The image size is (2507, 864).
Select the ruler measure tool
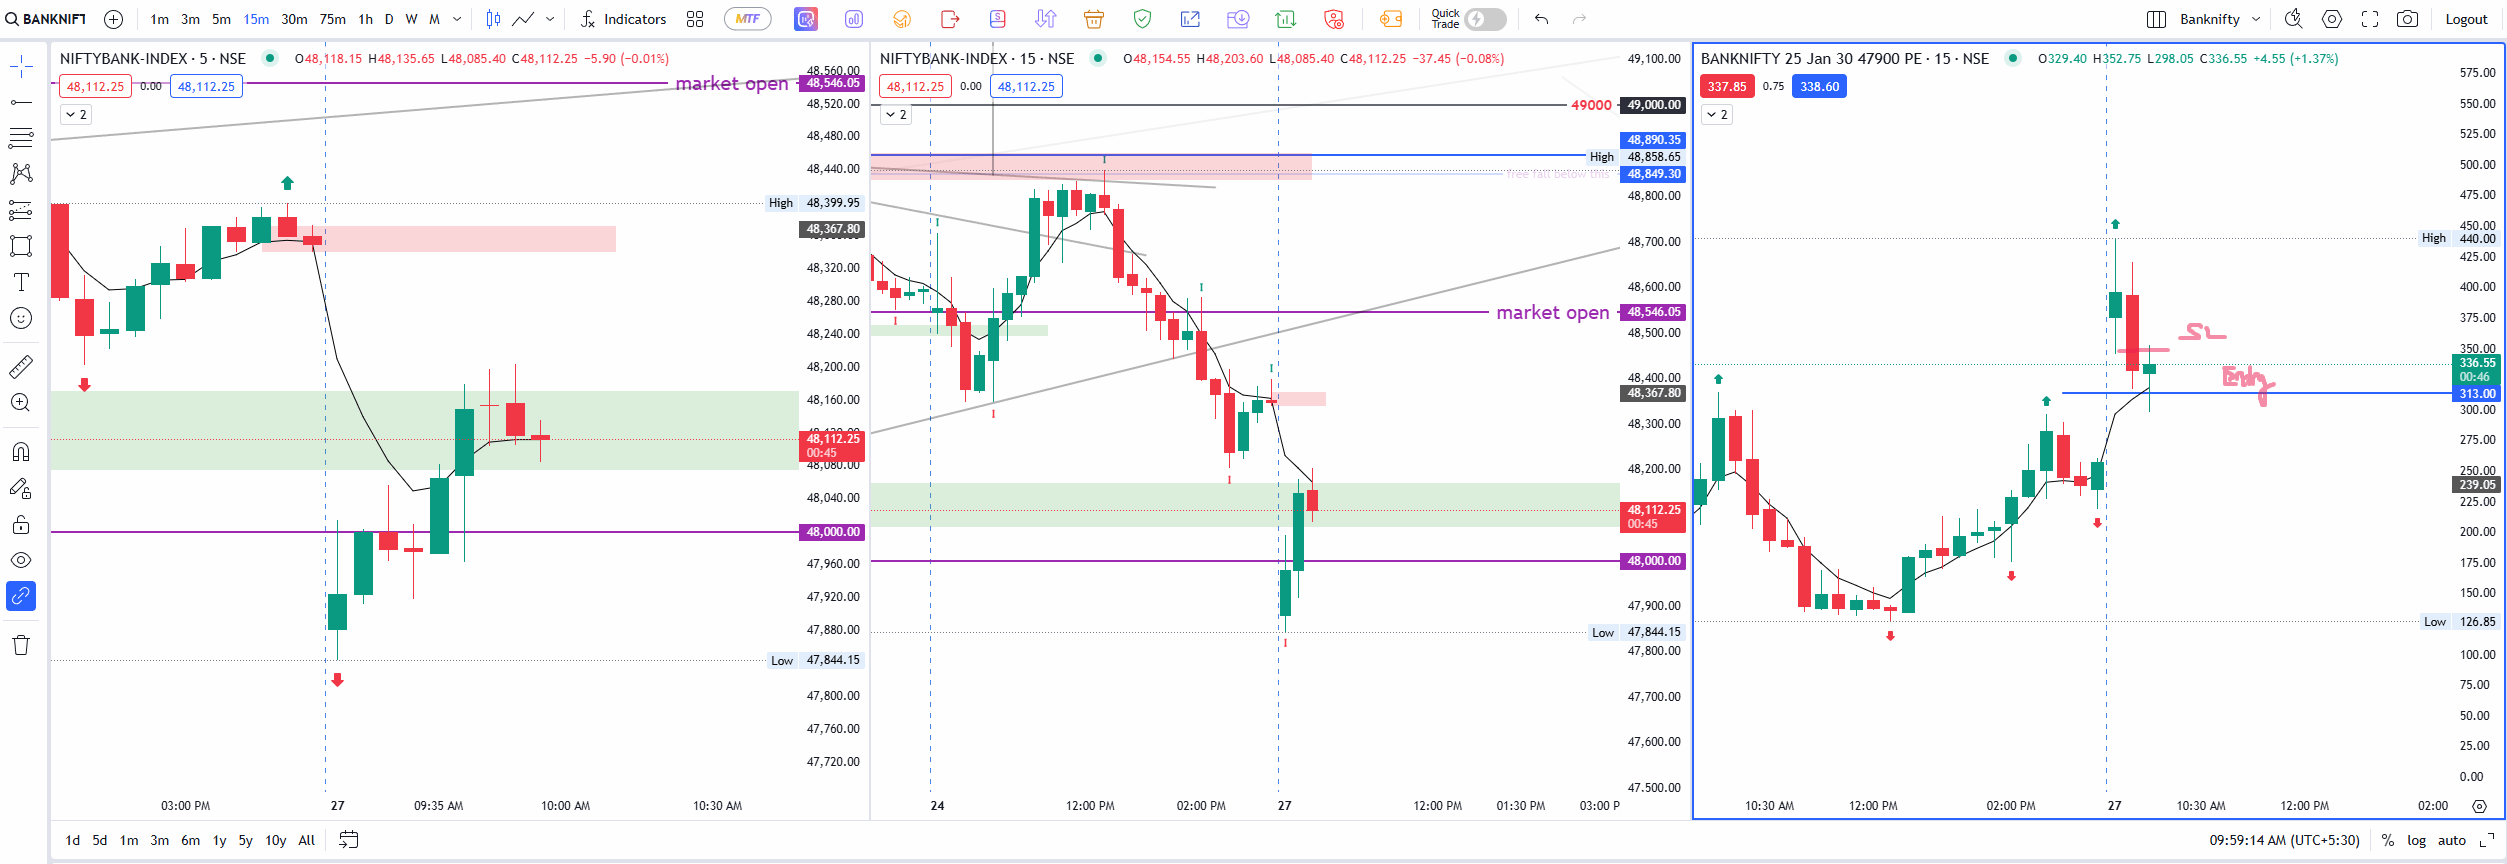click(x=21, y=367)
